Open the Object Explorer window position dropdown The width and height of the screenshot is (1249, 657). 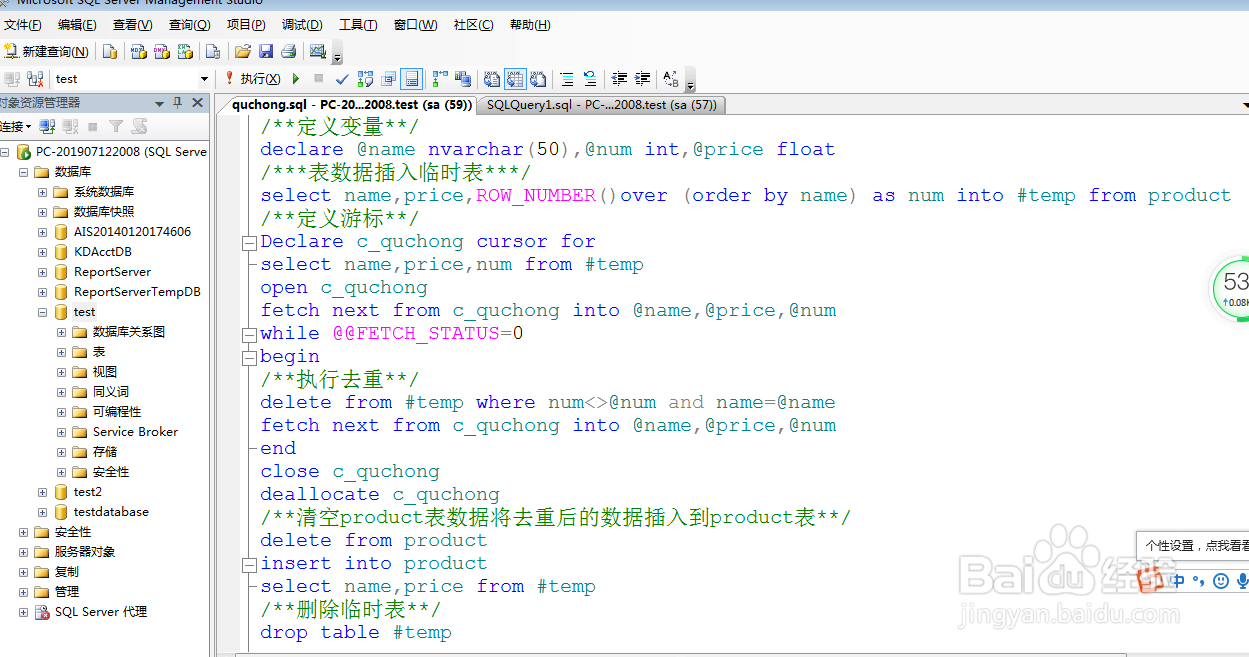click(159, 103)
